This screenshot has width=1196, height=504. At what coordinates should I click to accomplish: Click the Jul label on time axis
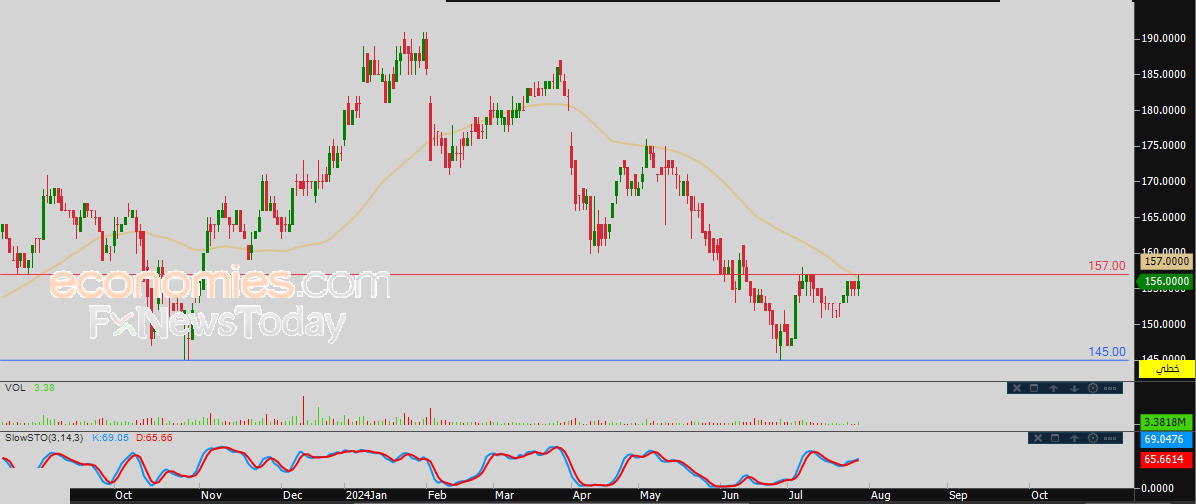(796, 496)
